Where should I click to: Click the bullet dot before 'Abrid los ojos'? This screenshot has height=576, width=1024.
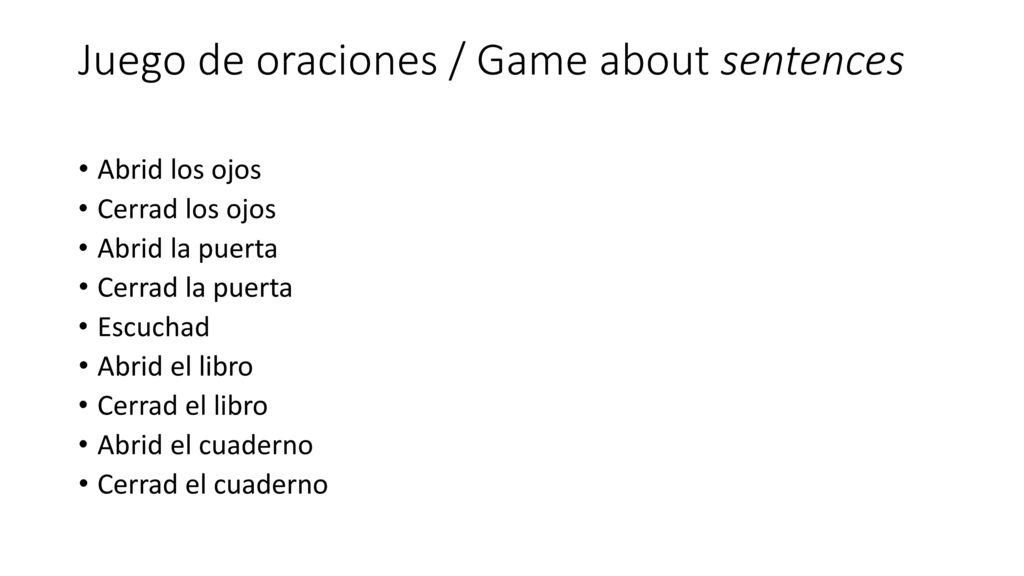(83, 170)
